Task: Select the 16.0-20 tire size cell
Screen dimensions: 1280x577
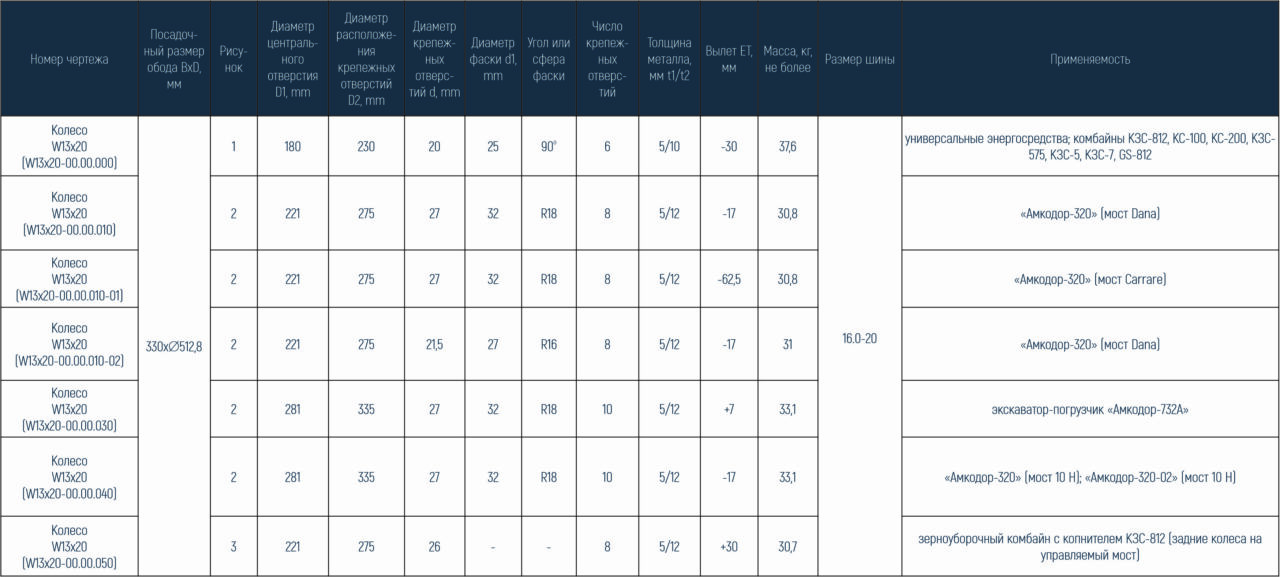Action: pos(860,338)
